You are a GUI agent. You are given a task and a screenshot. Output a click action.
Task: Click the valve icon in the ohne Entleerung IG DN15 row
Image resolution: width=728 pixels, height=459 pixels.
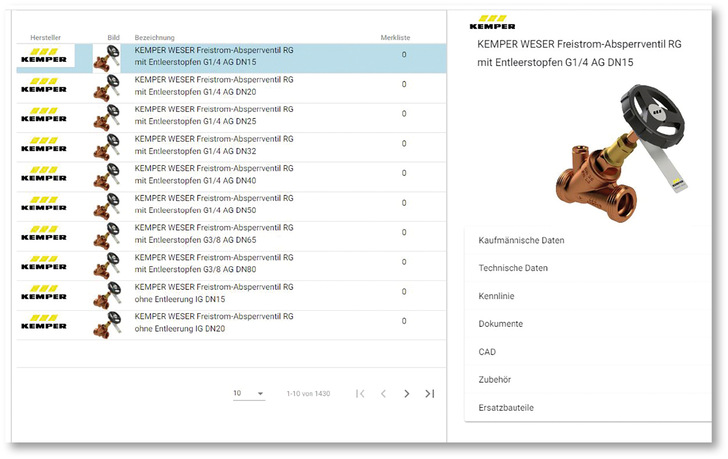pyautogui.click(x=106, y=296)
